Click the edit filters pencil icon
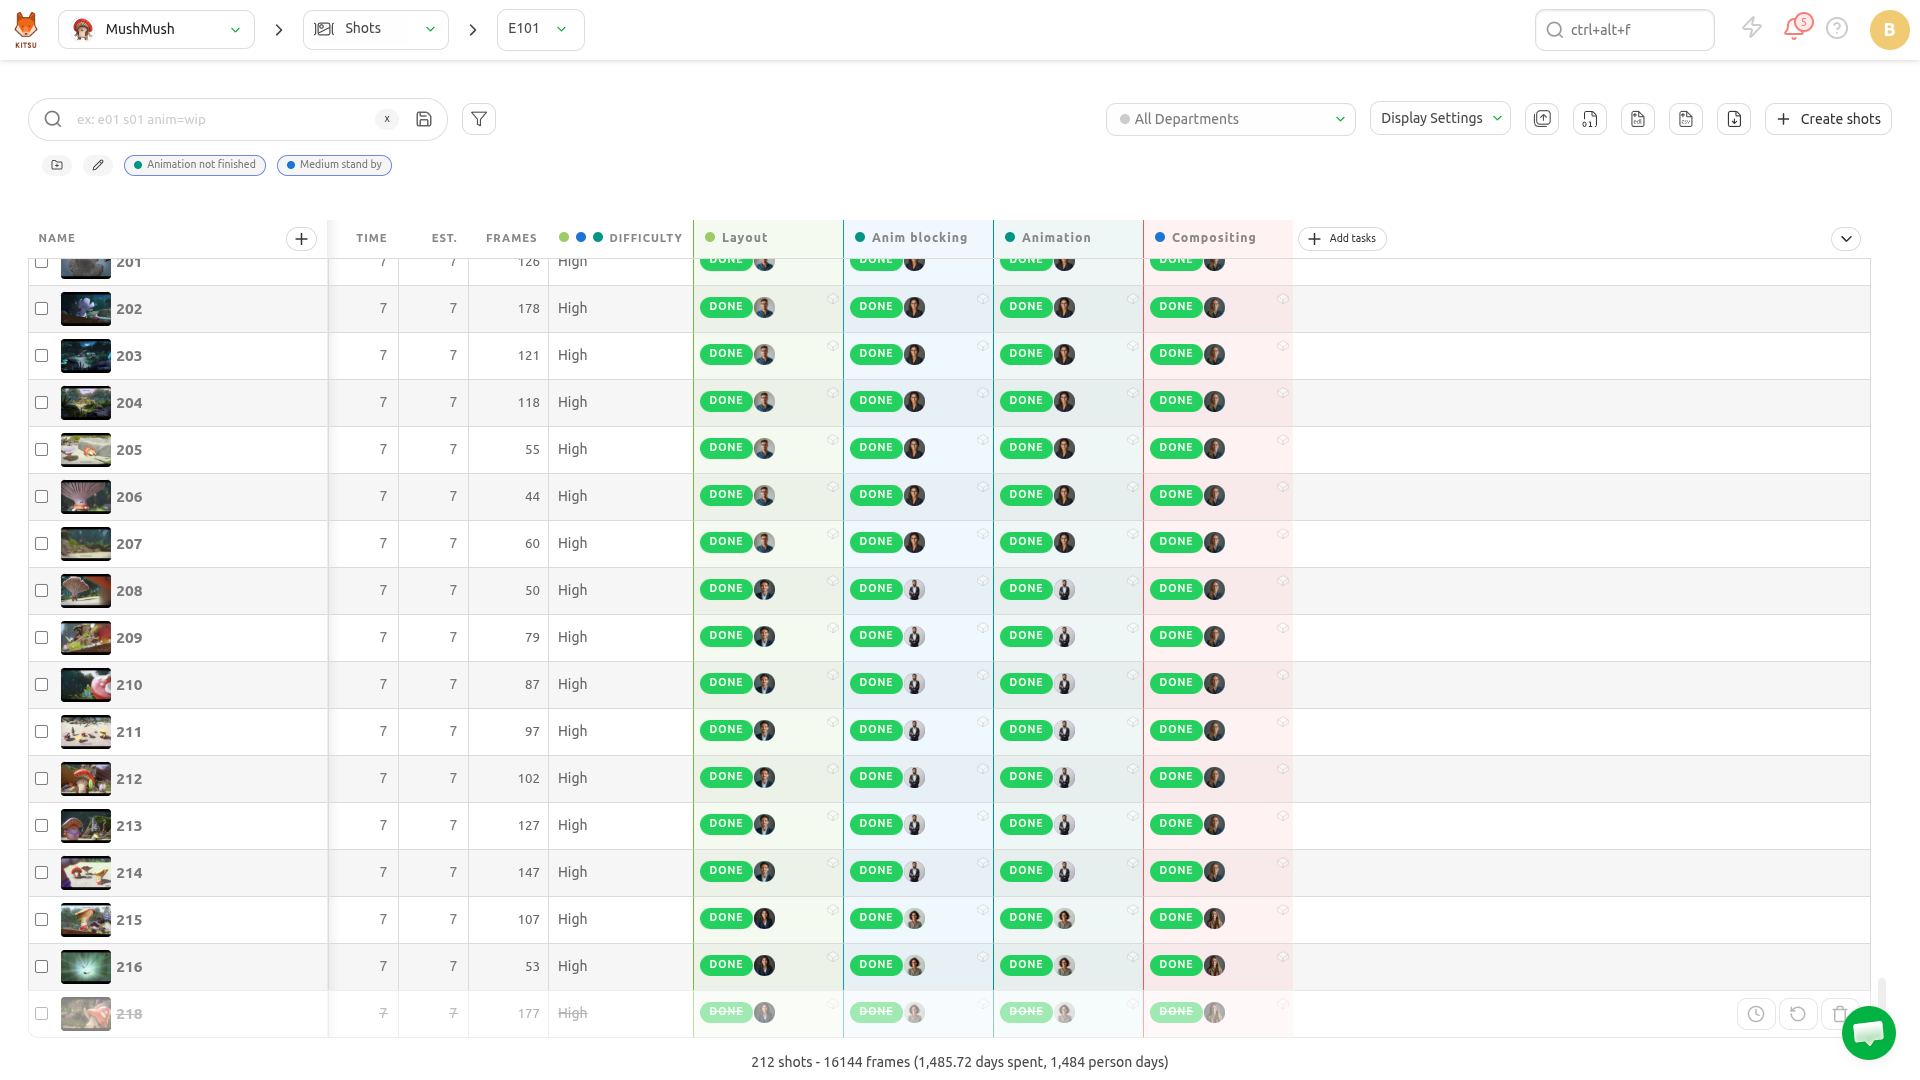1920x1080 pixels. point(98,165)
